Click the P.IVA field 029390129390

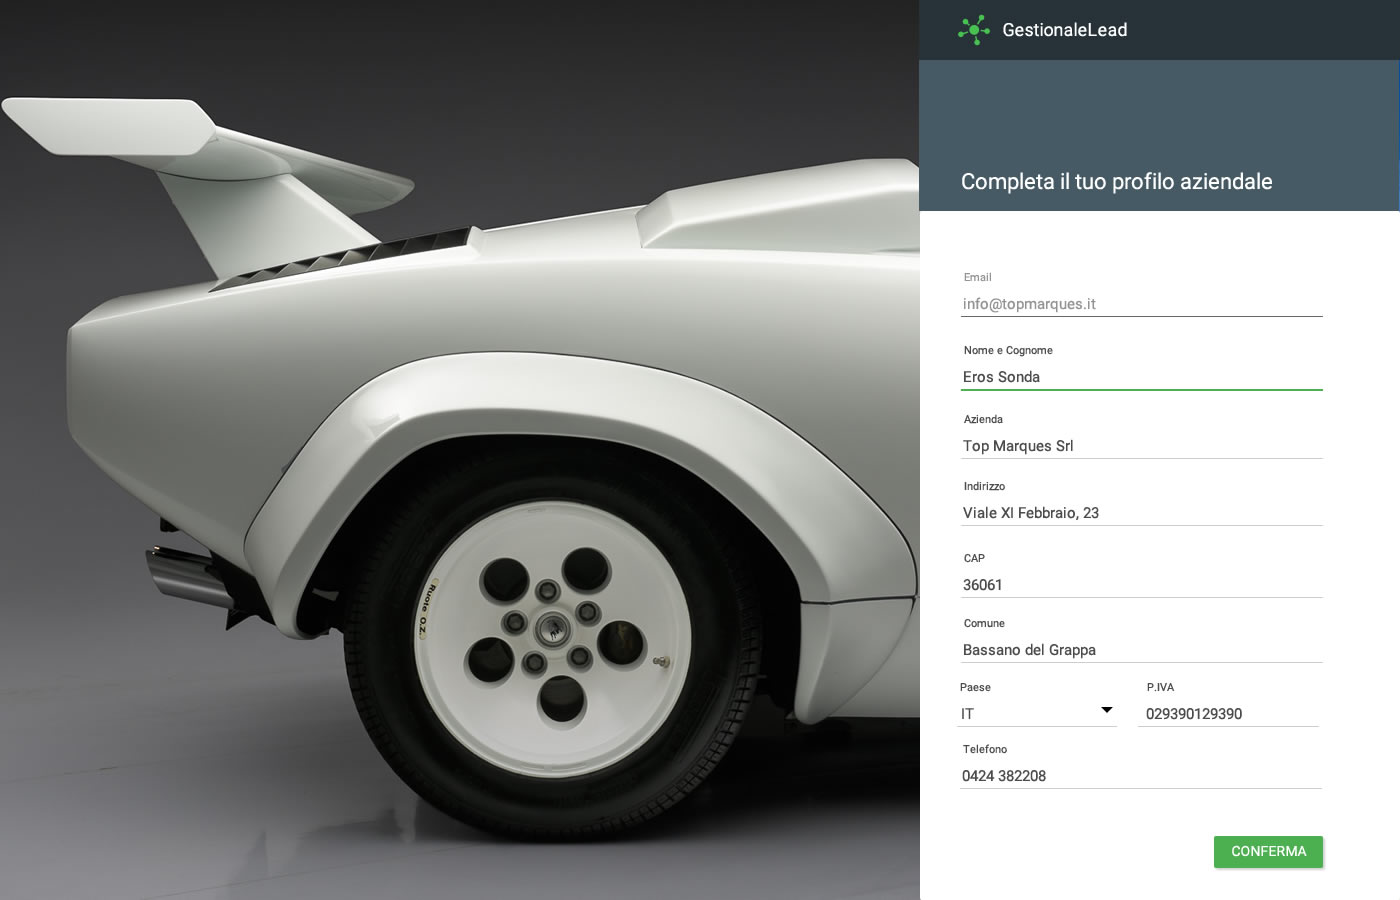1228,714
